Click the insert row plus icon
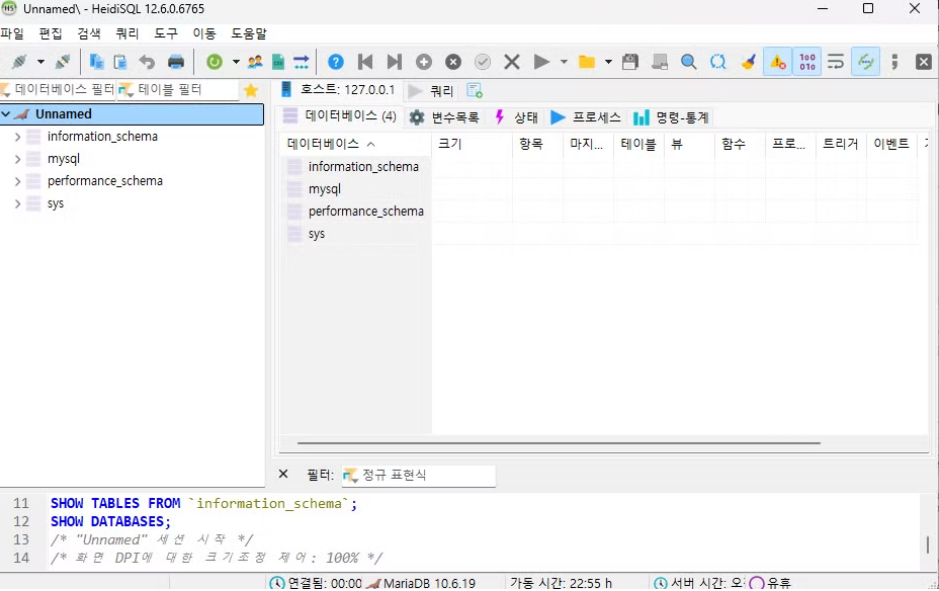This screenshot has width=939, height=591. click(424, 62)
